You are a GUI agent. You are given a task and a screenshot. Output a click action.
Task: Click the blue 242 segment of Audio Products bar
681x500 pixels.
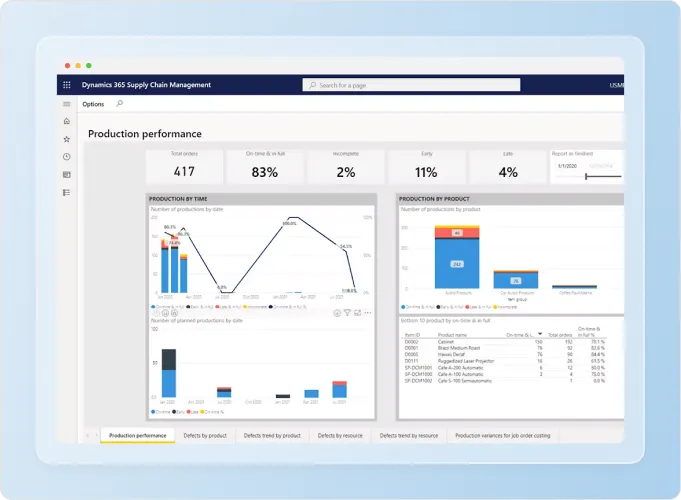coord(457,264)
